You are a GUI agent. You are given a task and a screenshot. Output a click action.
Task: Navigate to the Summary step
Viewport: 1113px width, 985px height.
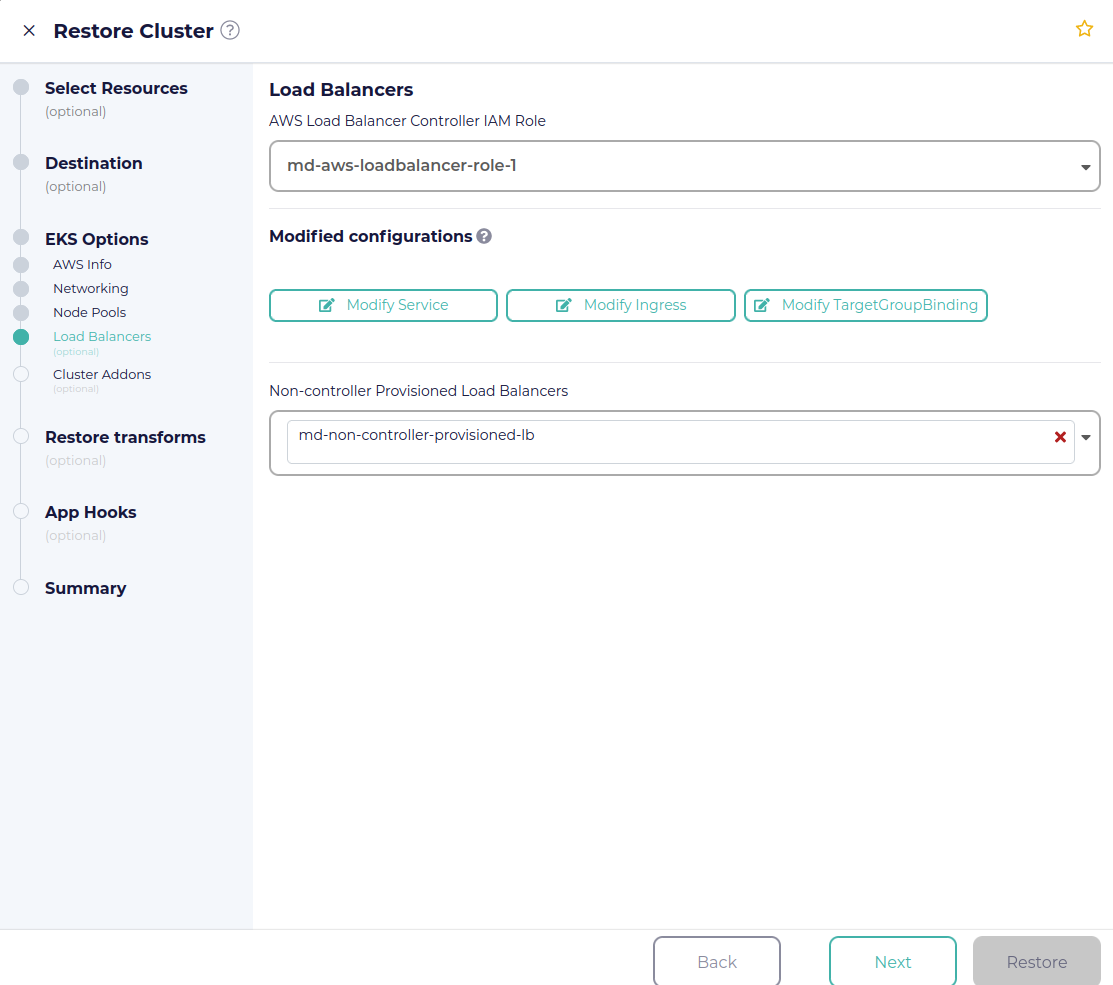pyautogui.click(x=85, y=588)
